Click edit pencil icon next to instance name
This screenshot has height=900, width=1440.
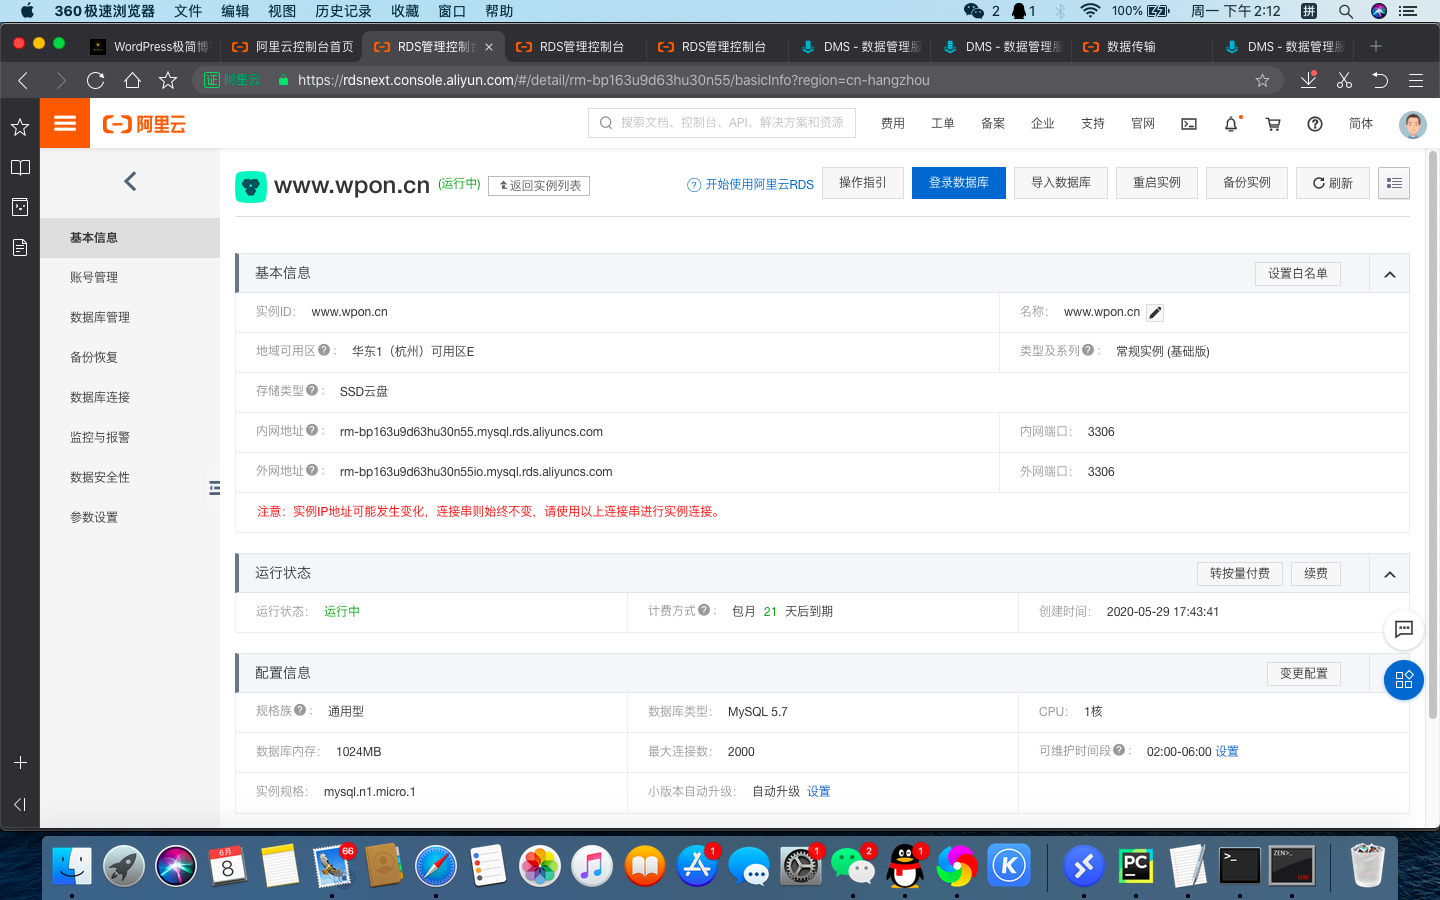coord(1155,312)
